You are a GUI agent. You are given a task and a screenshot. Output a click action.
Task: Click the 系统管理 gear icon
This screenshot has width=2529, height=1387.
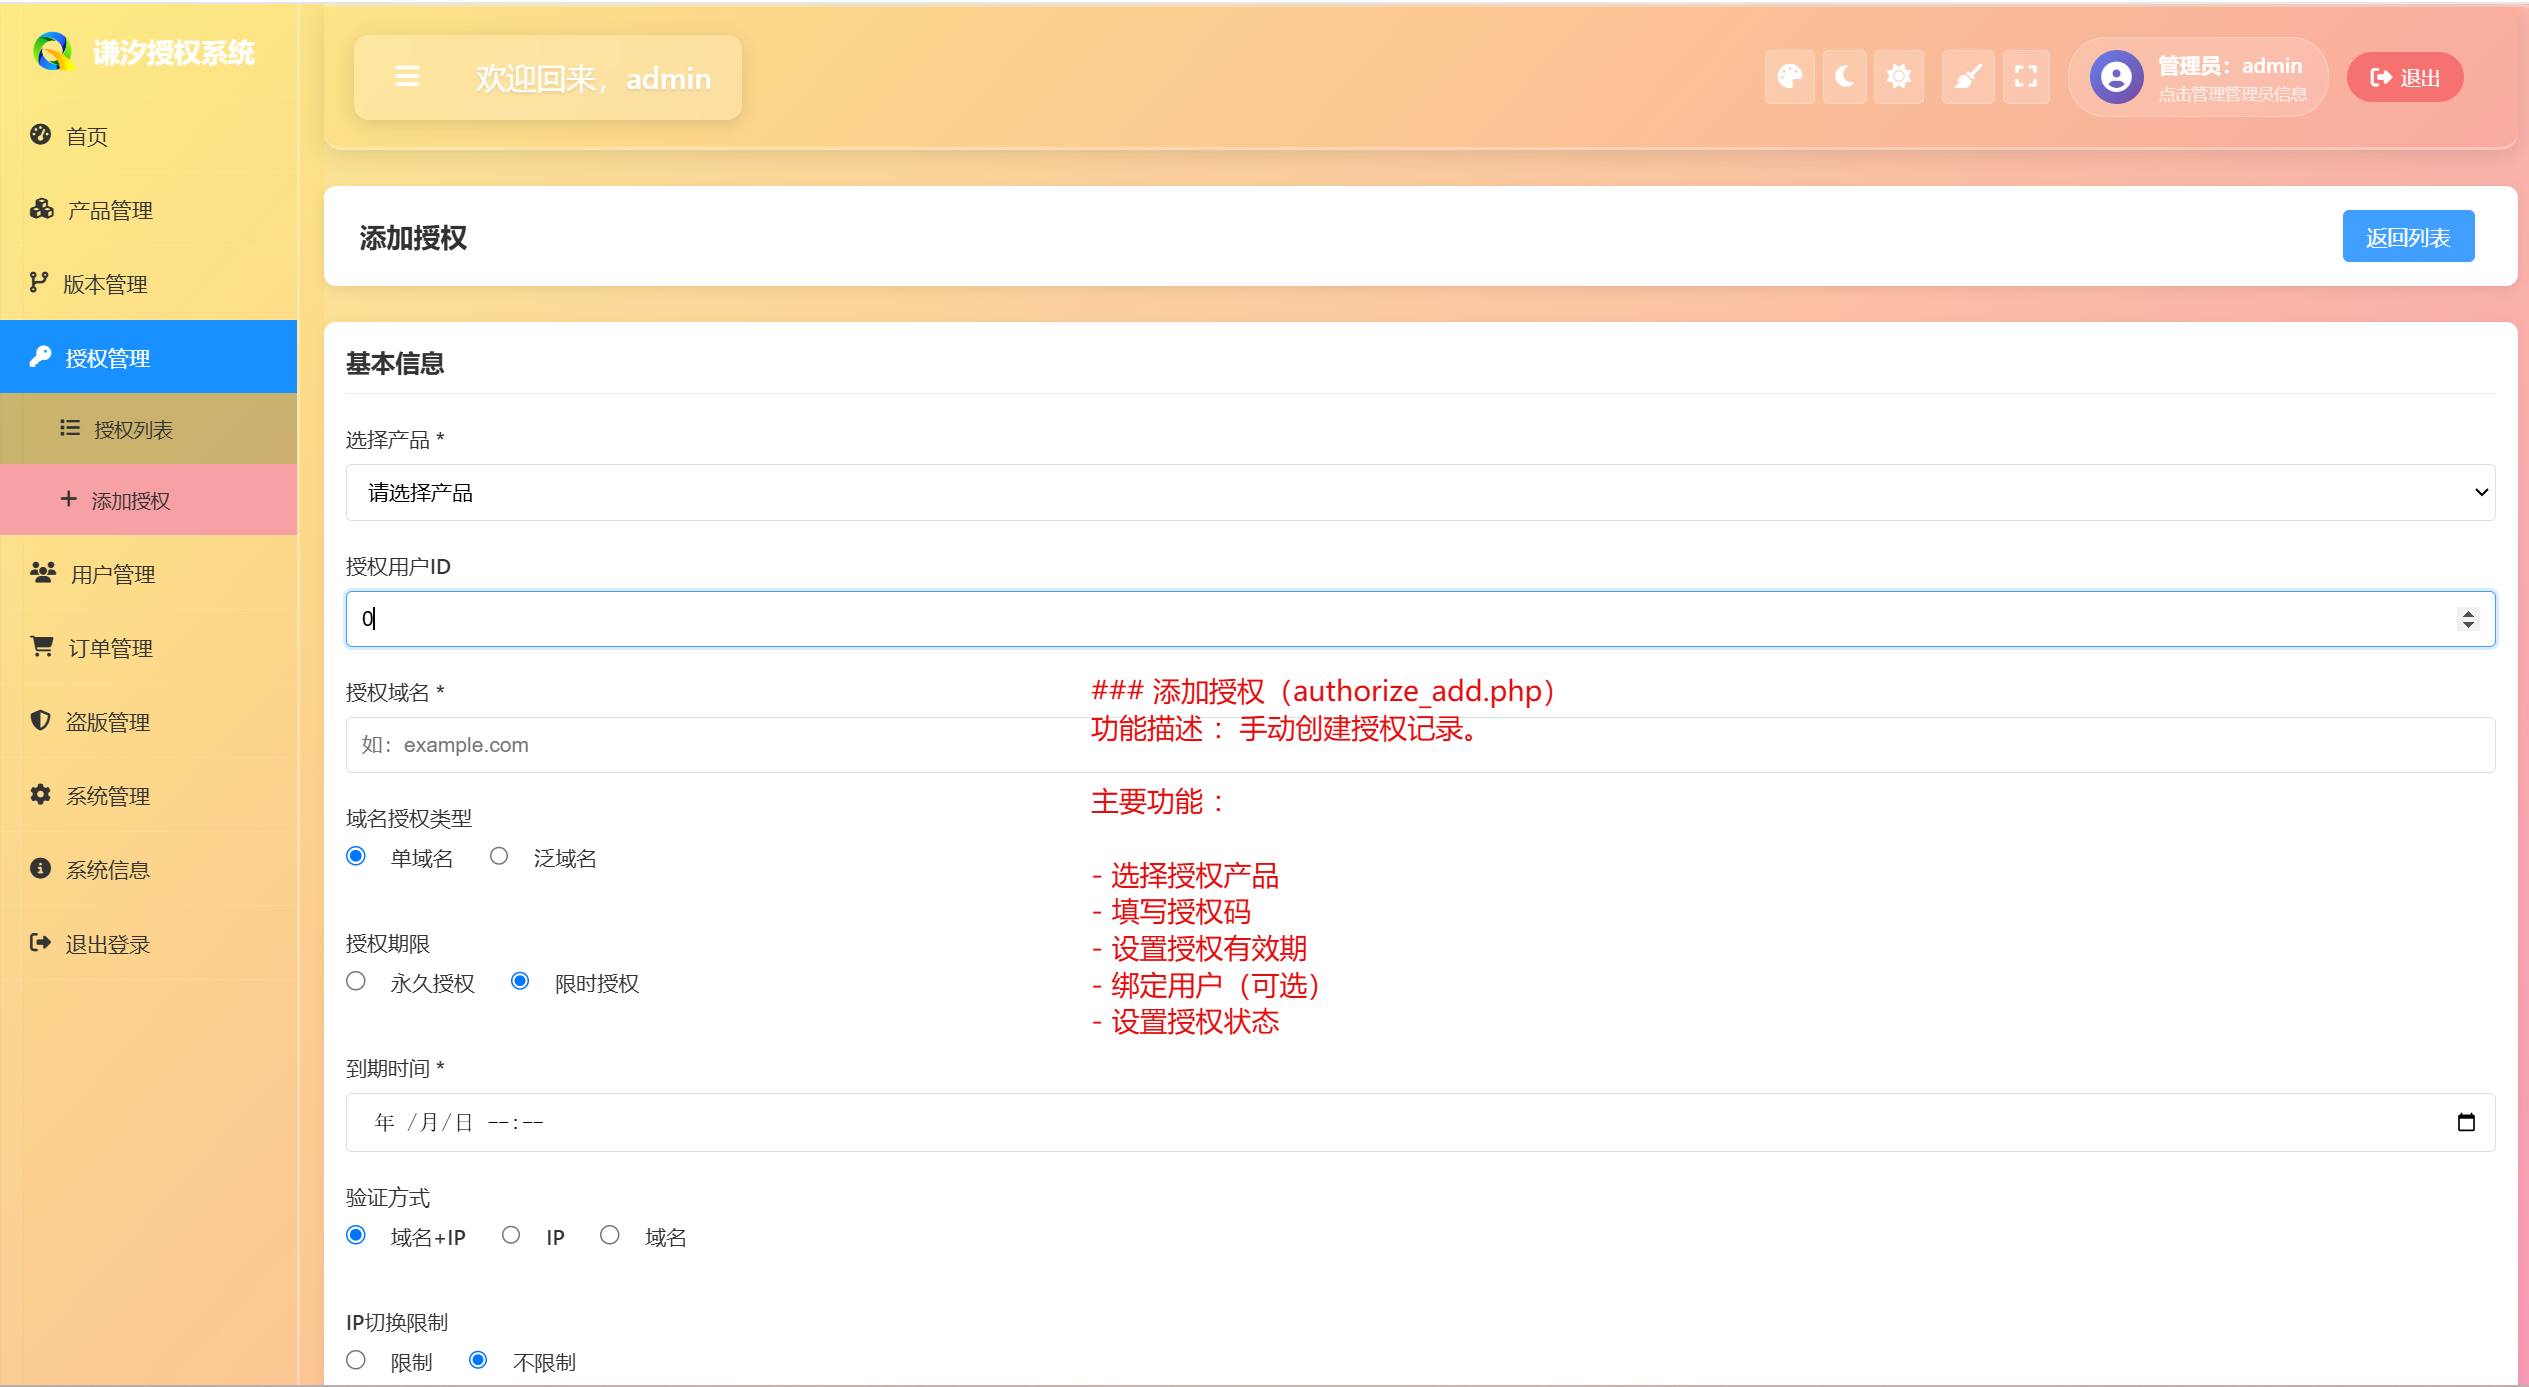[40, 795]
